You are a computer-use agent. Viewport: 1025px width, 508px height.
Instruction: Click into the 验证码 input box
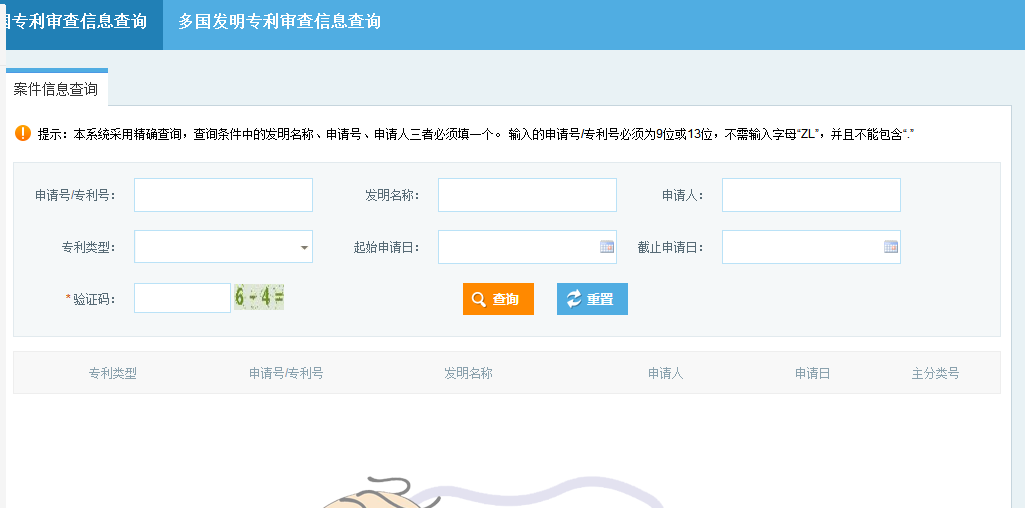182,298
